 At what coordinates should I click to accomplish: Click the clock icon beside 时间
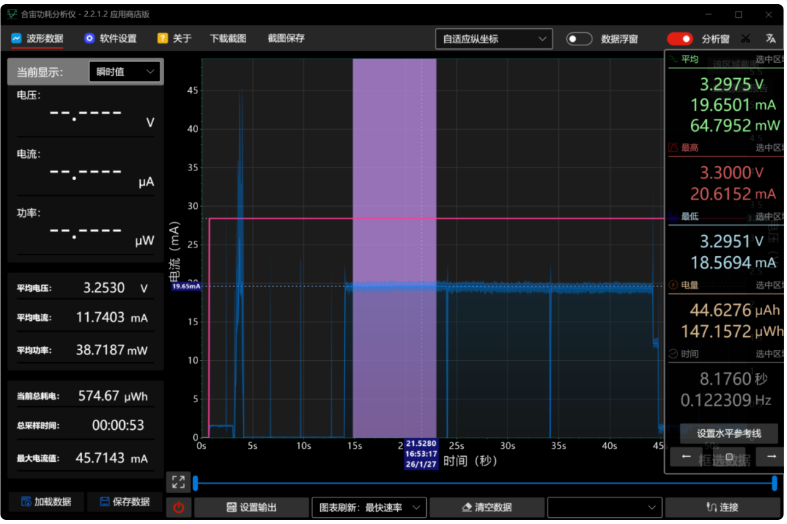click(673, 354)
